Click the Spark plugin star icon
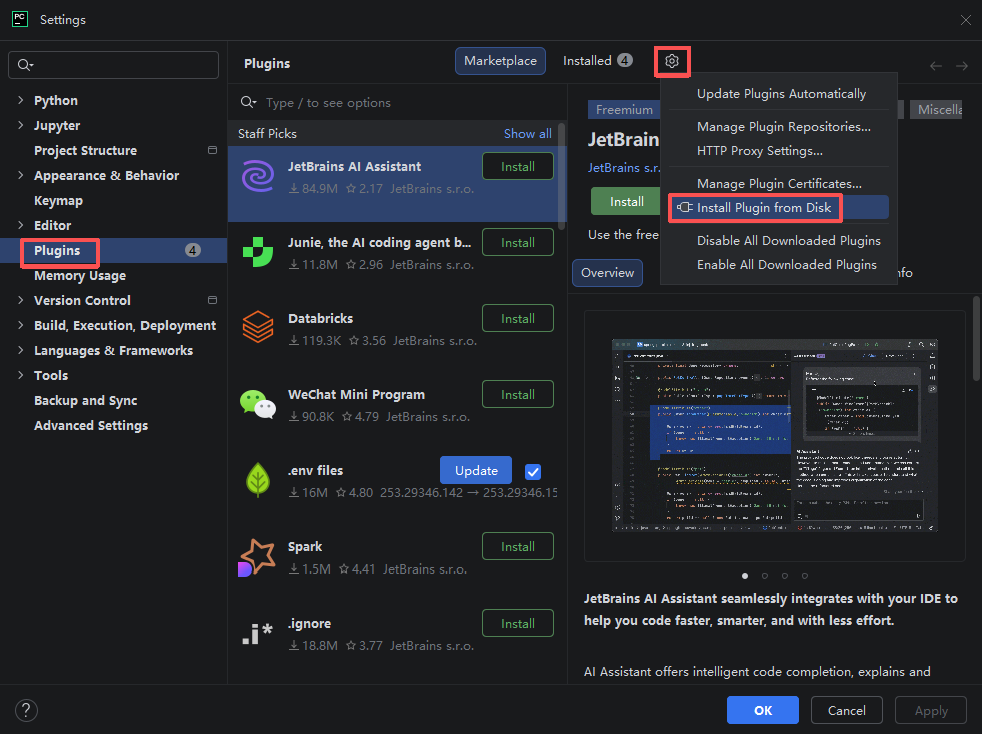The width and height of the screenshot is (982, 734). 257,557
